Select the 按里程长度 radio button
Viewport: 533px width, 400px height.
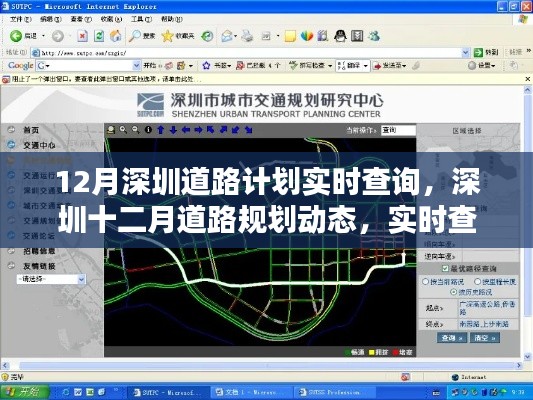click(477, 282)
